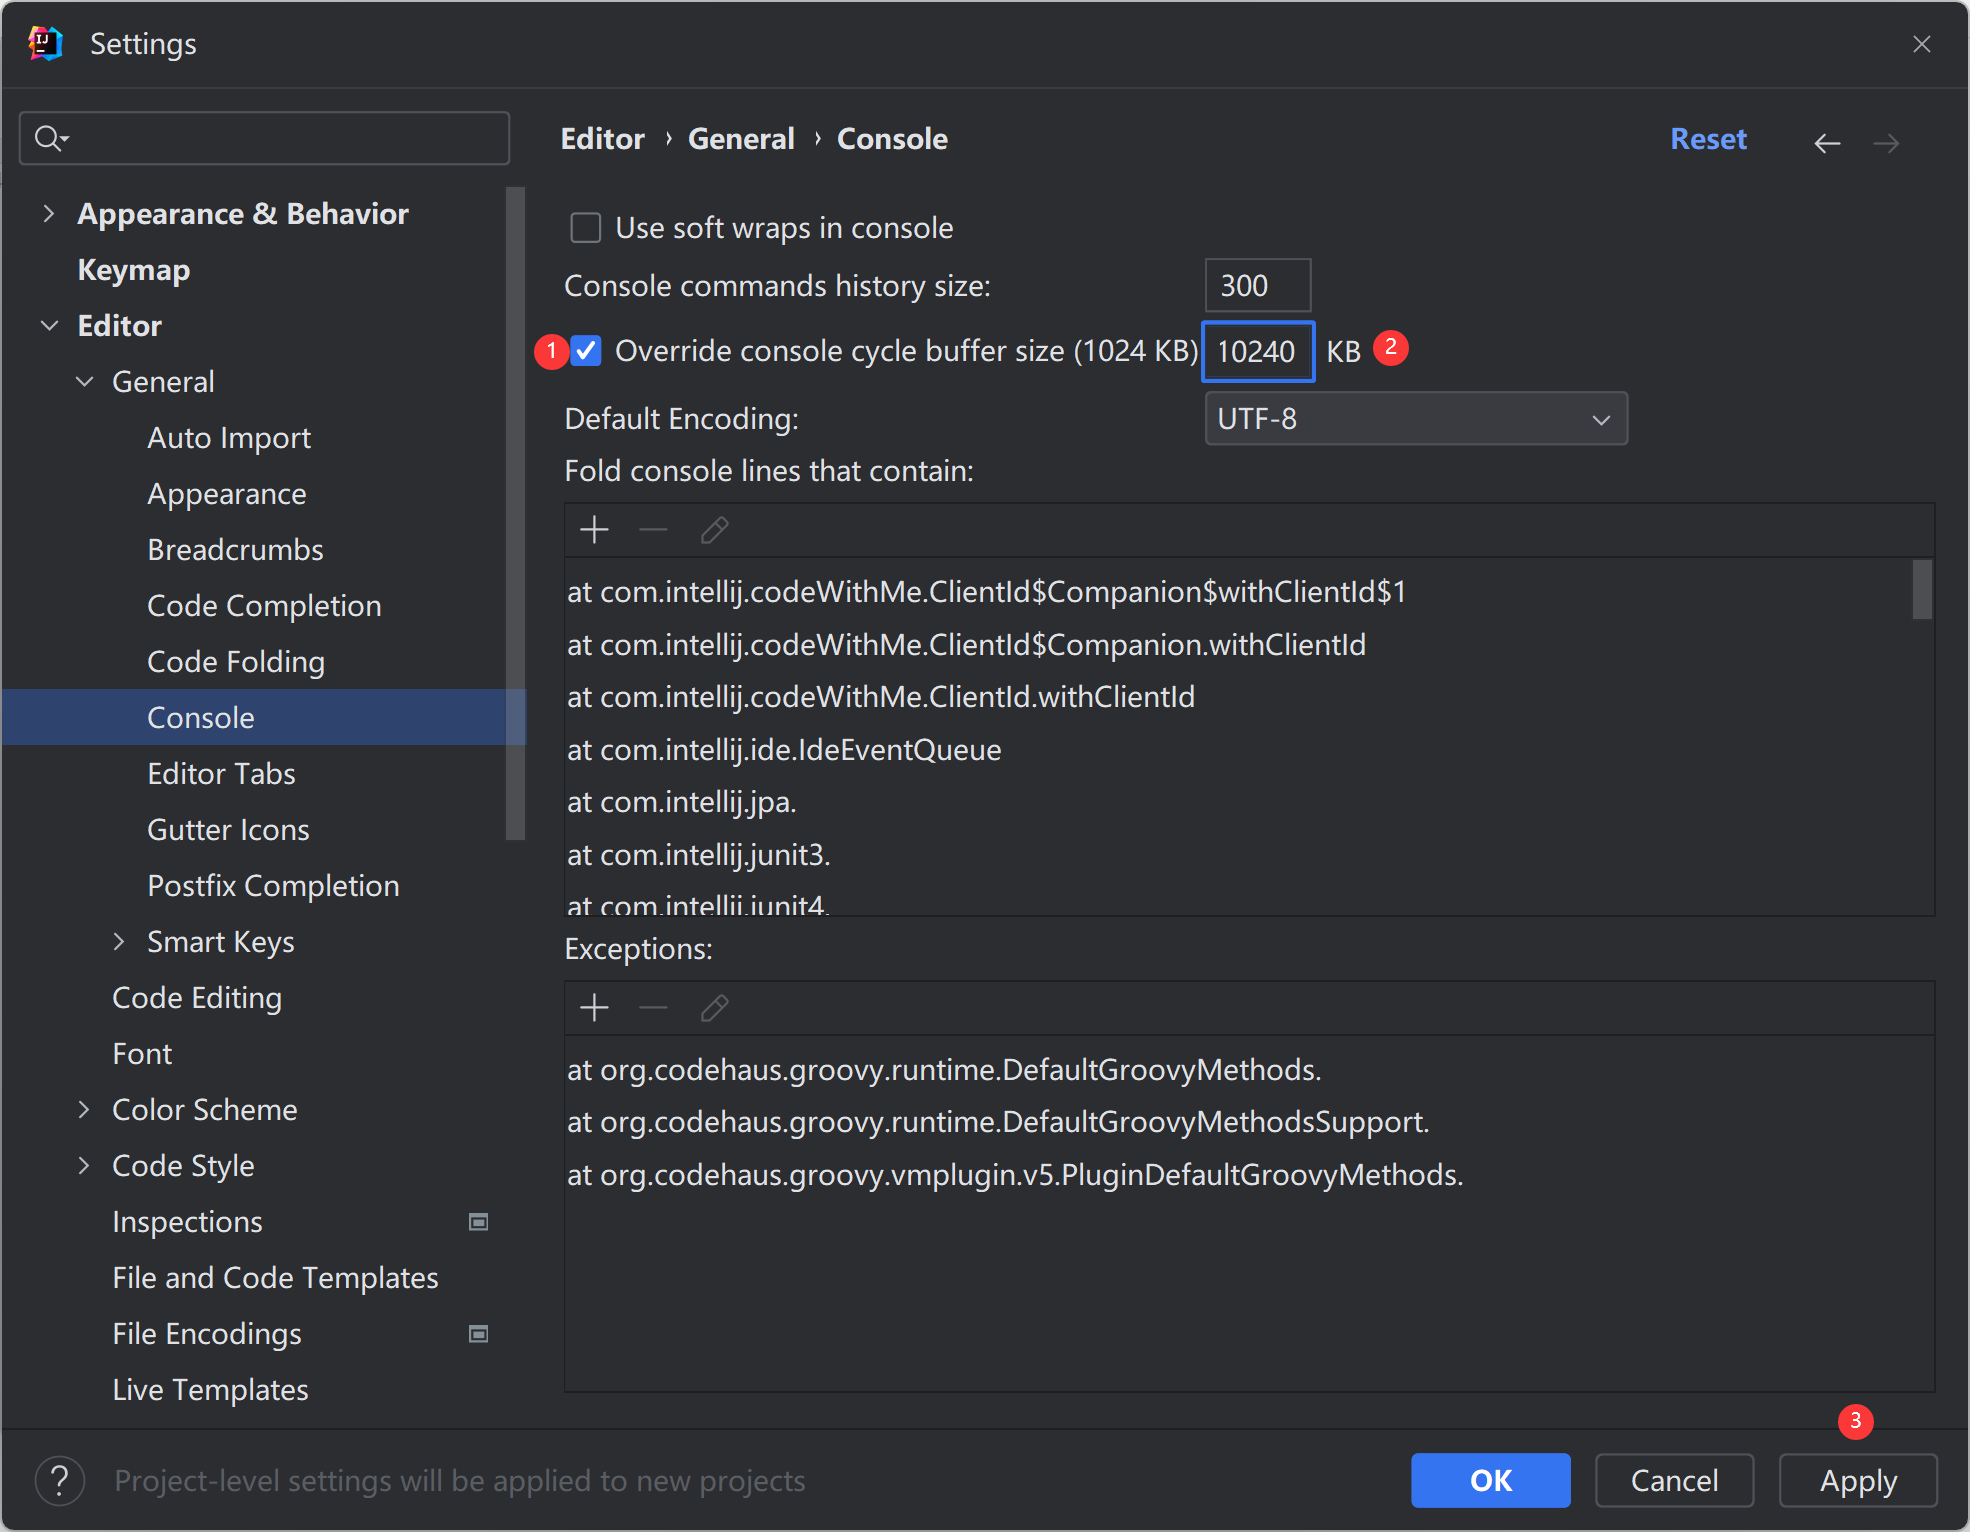Focus the settings search field
The width and height of the screenshot is (1970, 1532).
(264, 138)
